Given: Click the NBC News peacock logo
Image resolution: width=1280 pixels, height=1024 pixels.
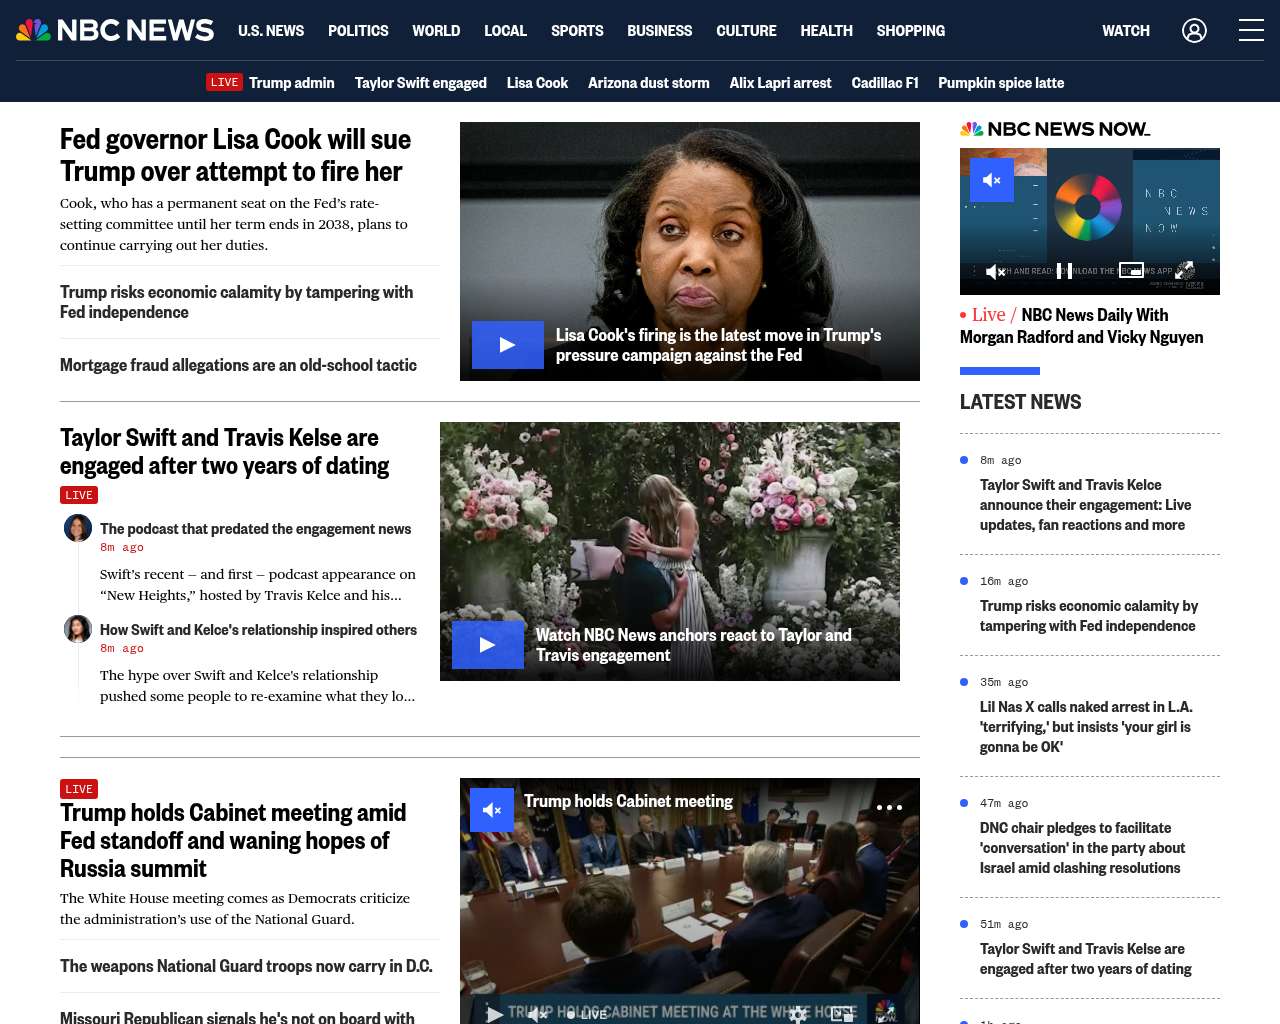Looking at the screenshot, I should 115,31.
